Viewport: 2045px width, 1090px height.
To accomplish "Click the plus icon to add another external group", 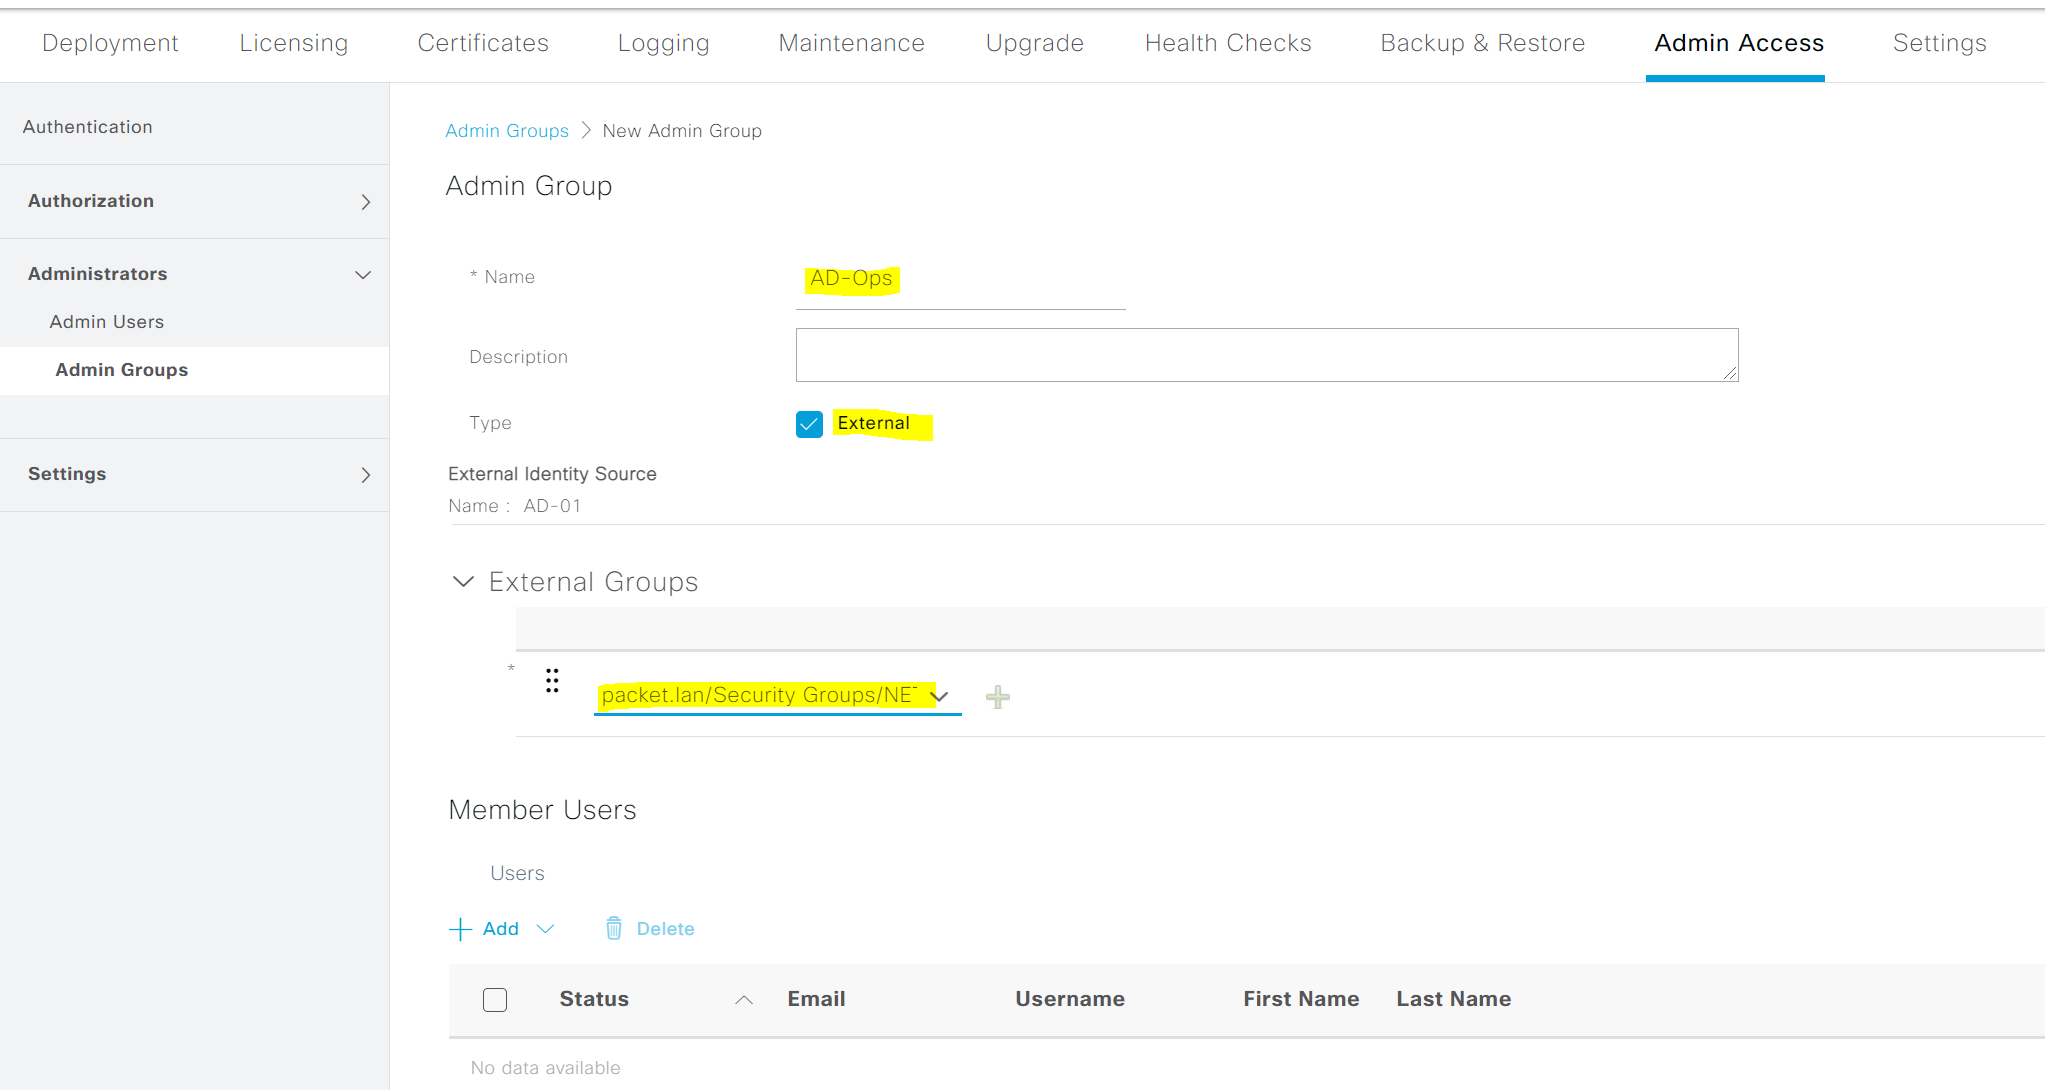I will 997,696.
